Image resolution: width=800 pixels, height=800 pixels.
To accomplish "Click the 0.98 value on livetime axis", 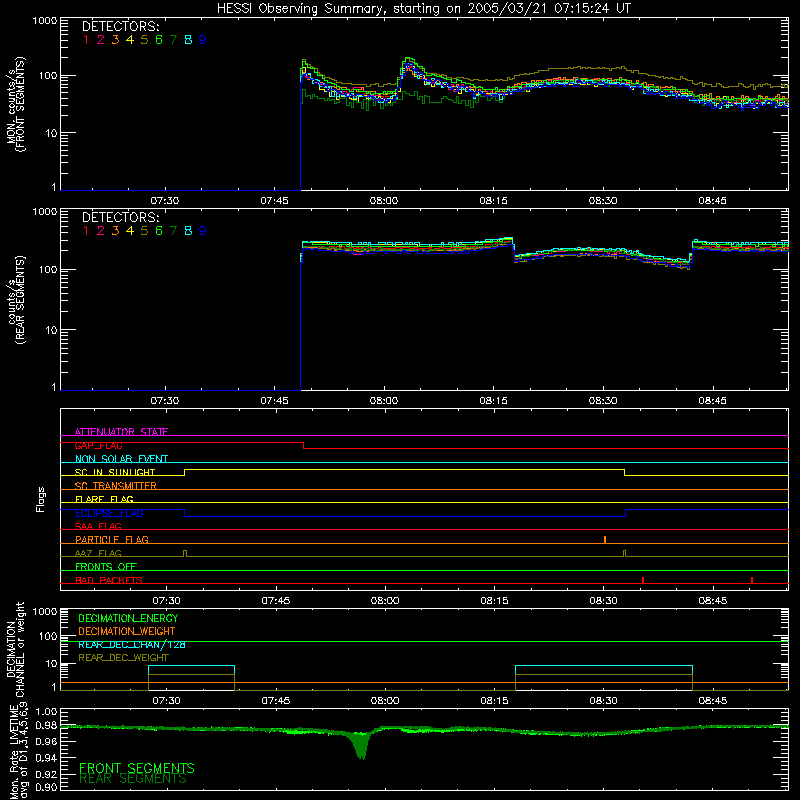I will (46, 725).
